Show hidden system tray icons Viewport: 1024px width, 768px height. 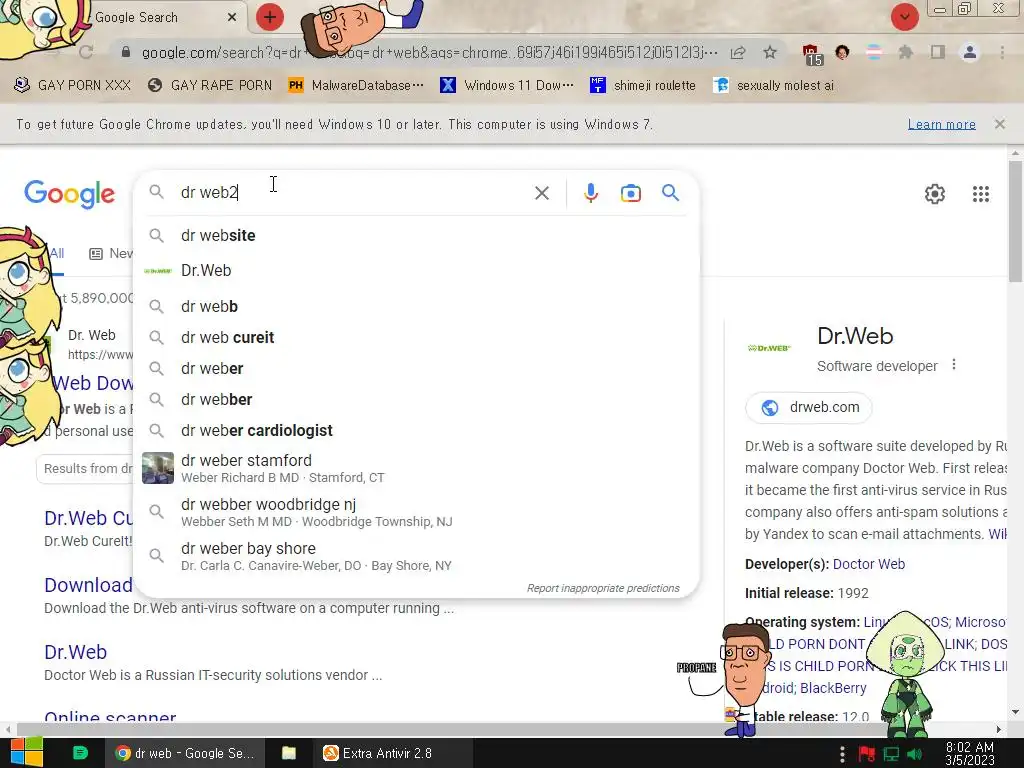[x=842, y=754]
